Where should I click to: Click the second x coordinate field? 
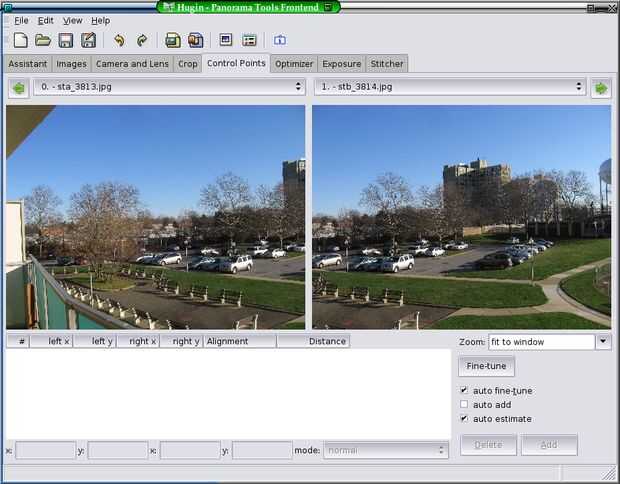(190, 450)
